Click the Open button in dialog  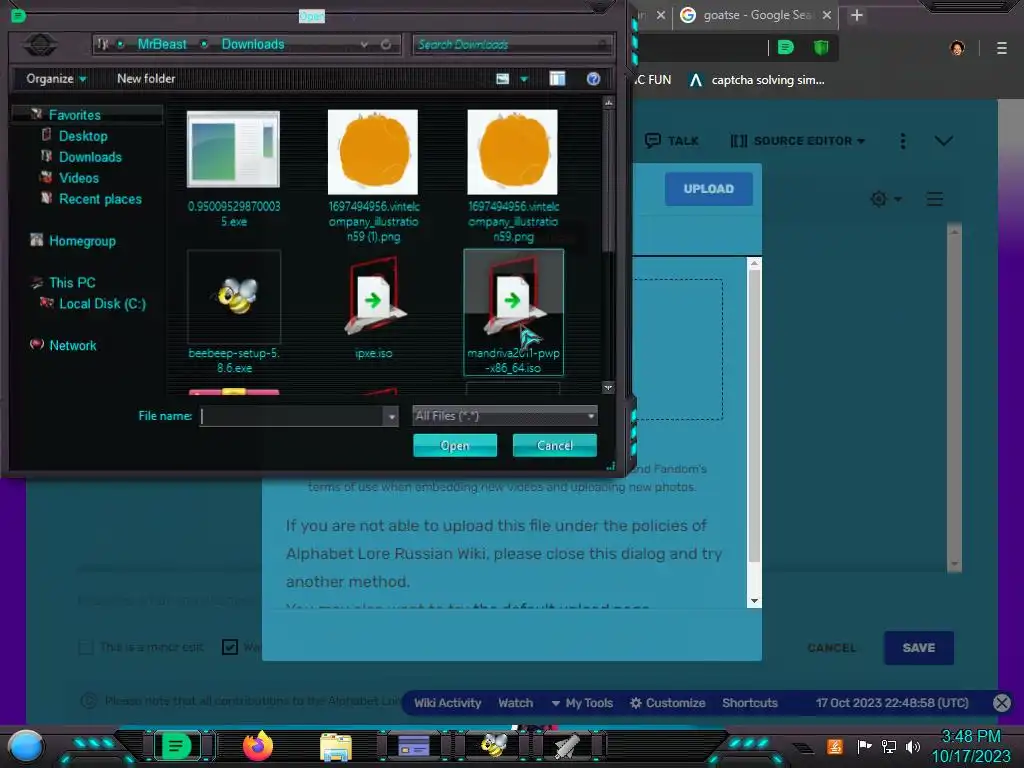pyautogui.click(x=455, y=445)
